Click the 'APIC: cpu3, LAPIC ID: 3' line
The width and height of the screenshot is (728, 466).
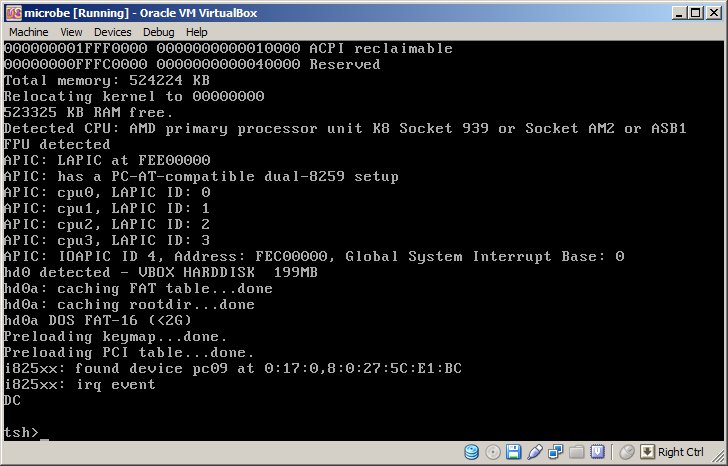pyautogui.click(x=107, y=240)
